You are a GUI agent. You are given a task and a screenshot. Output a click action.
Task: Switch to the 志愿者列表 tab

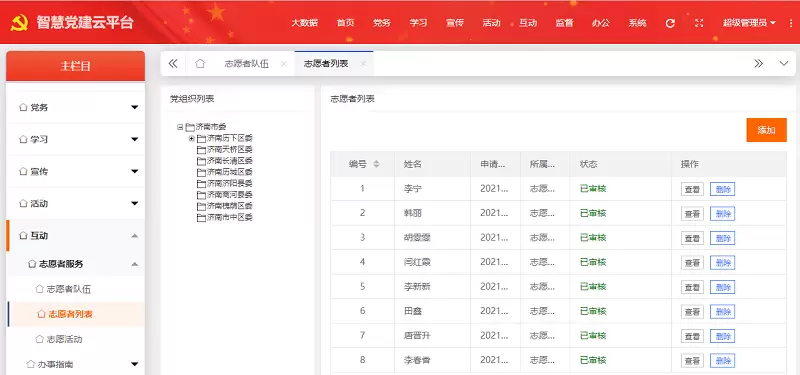[x=326, y=64]
